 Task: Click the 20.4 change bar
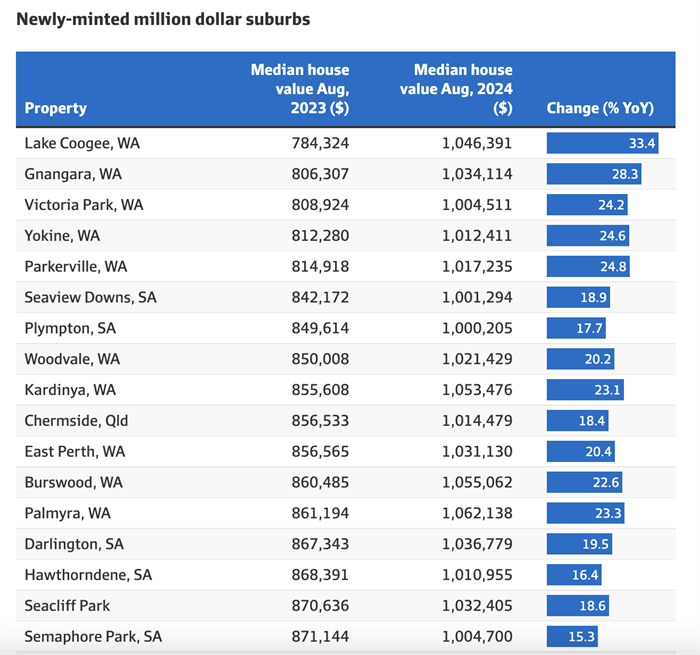(x=581, y=451)
